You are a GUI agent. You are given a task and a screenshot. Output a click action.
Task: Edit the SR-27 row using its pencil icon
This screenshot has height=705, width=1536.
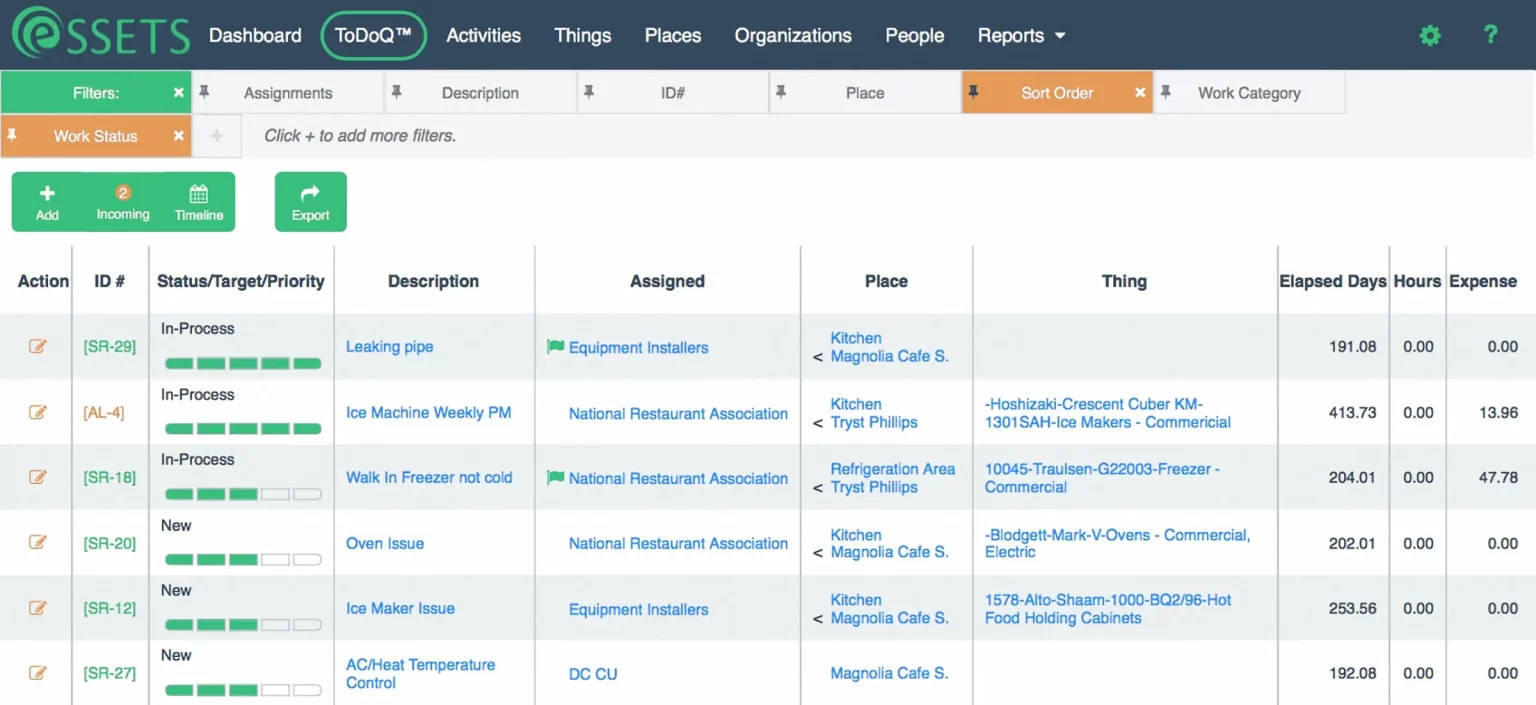37,673
